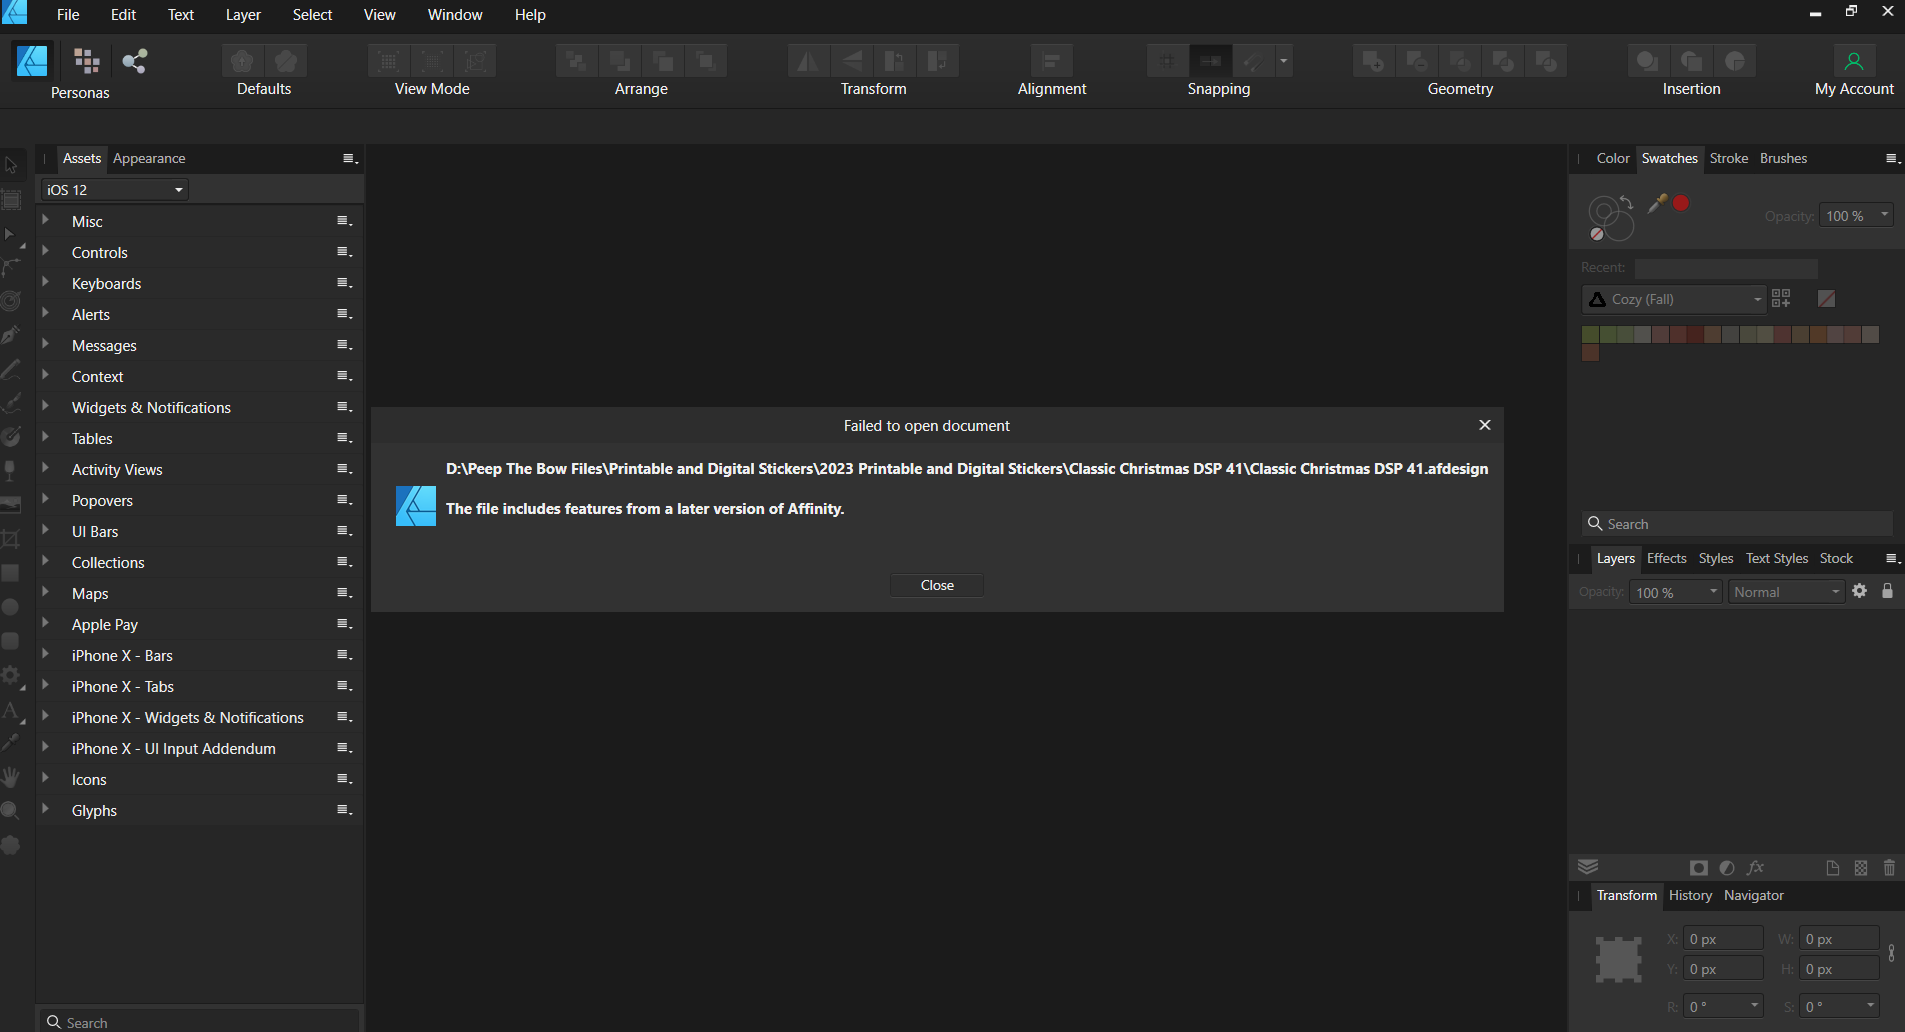
Task: Switch to Pixel Persona icon
Action: [x=87, y=61]
